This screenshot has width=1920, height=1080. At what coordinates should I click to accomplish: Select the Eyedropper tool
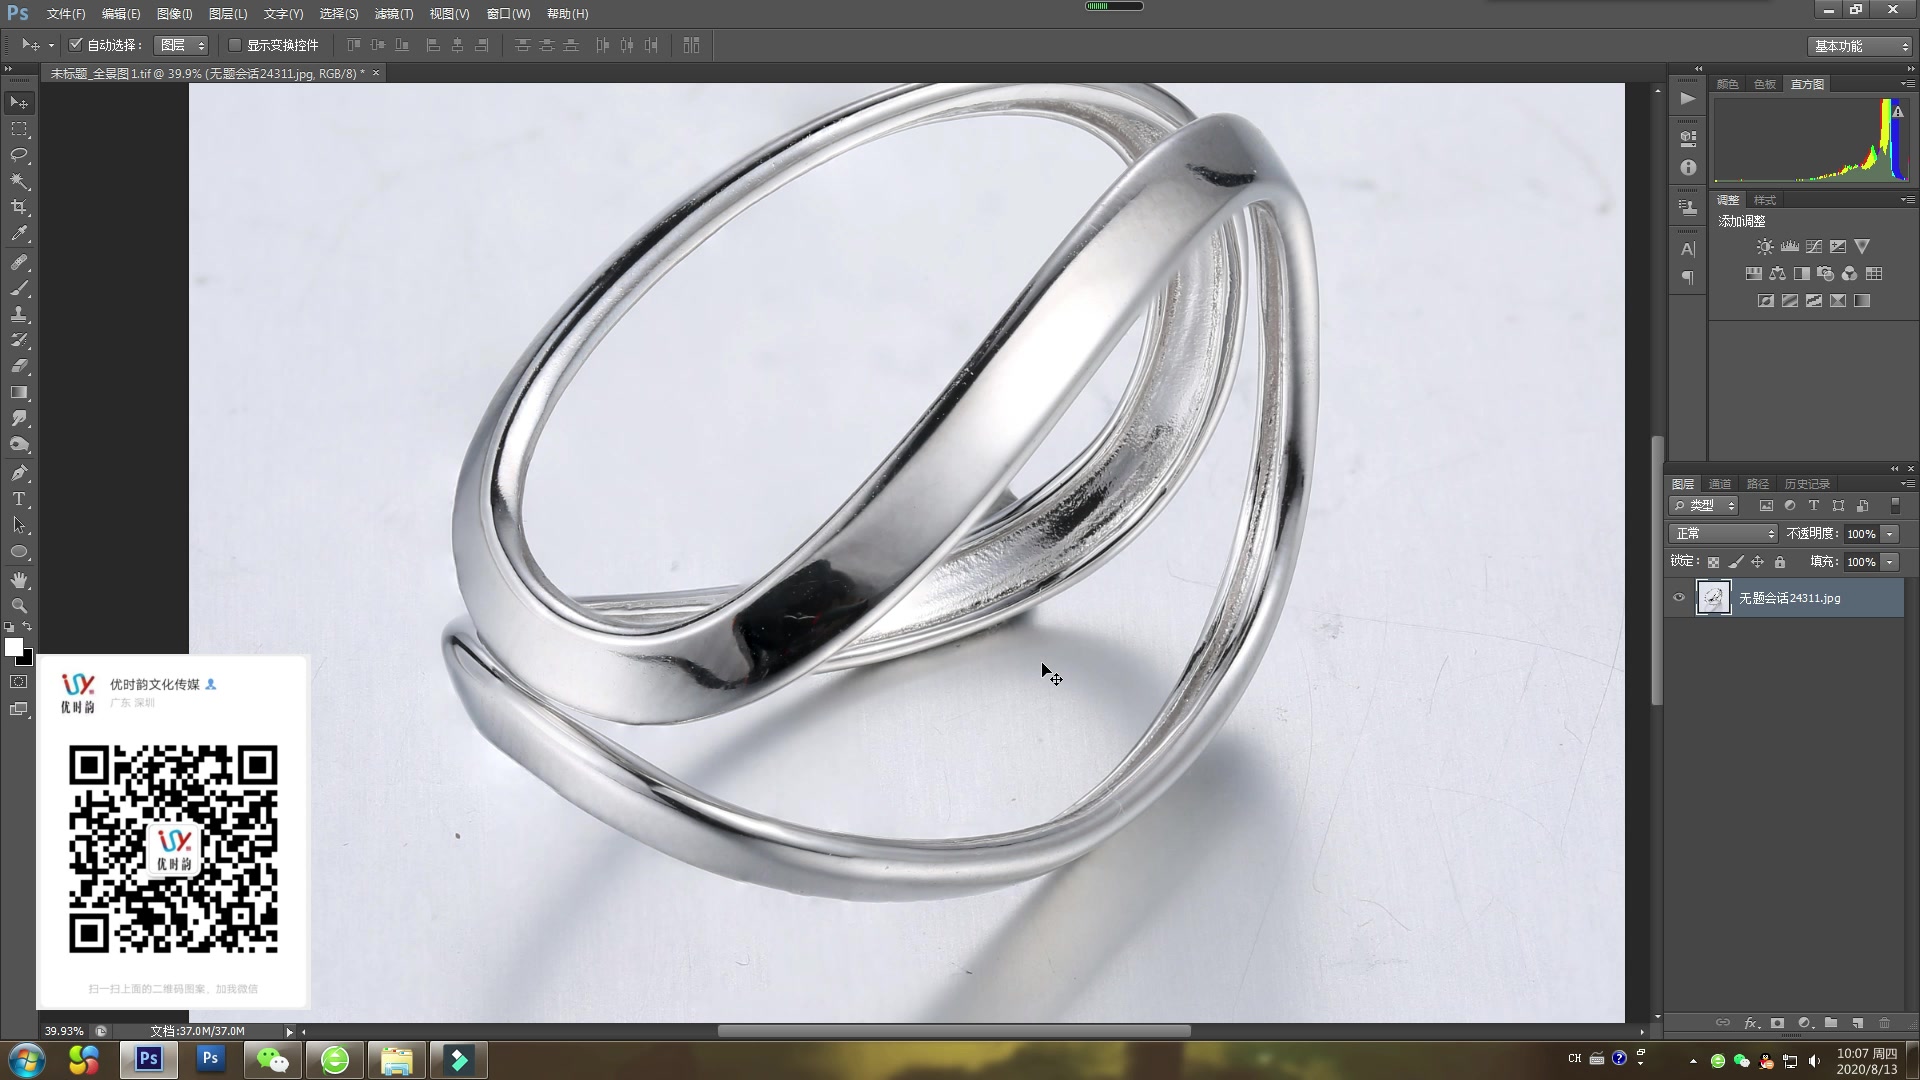pyautogui.click(x=19, y=234)
